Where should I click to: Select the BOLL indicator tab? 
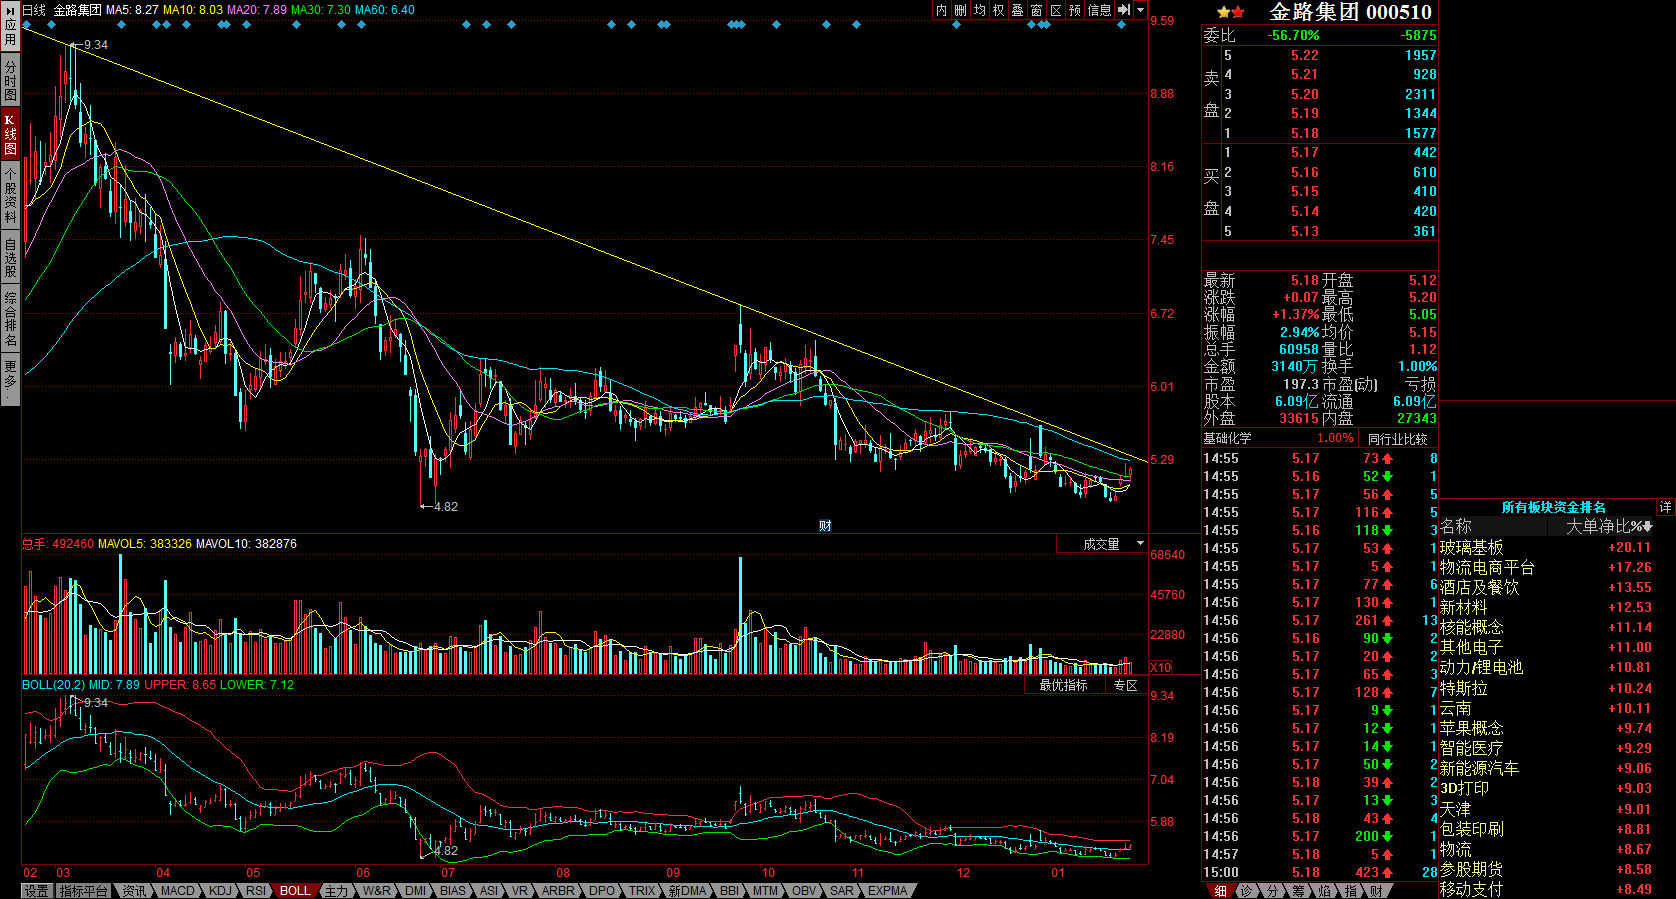295,891
